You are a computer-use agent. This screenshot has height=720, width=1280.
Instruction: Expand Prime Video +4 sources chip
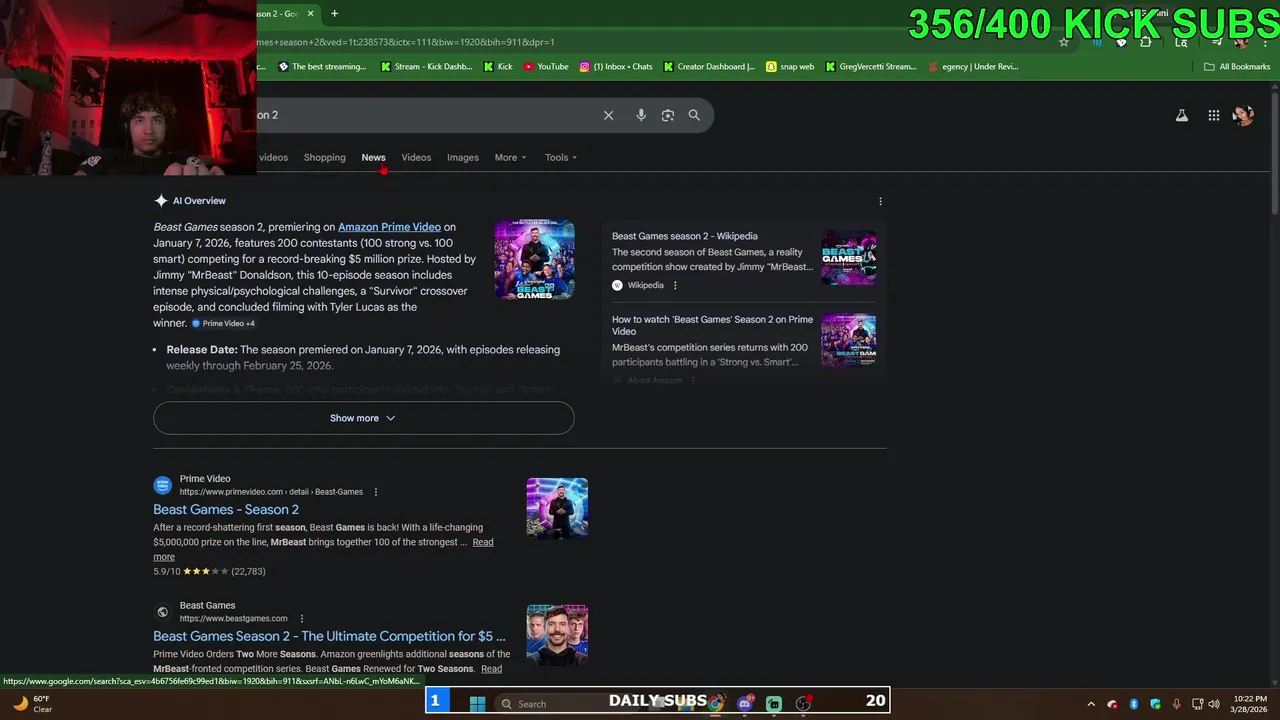pyautogui.click(x=223, y=324)
